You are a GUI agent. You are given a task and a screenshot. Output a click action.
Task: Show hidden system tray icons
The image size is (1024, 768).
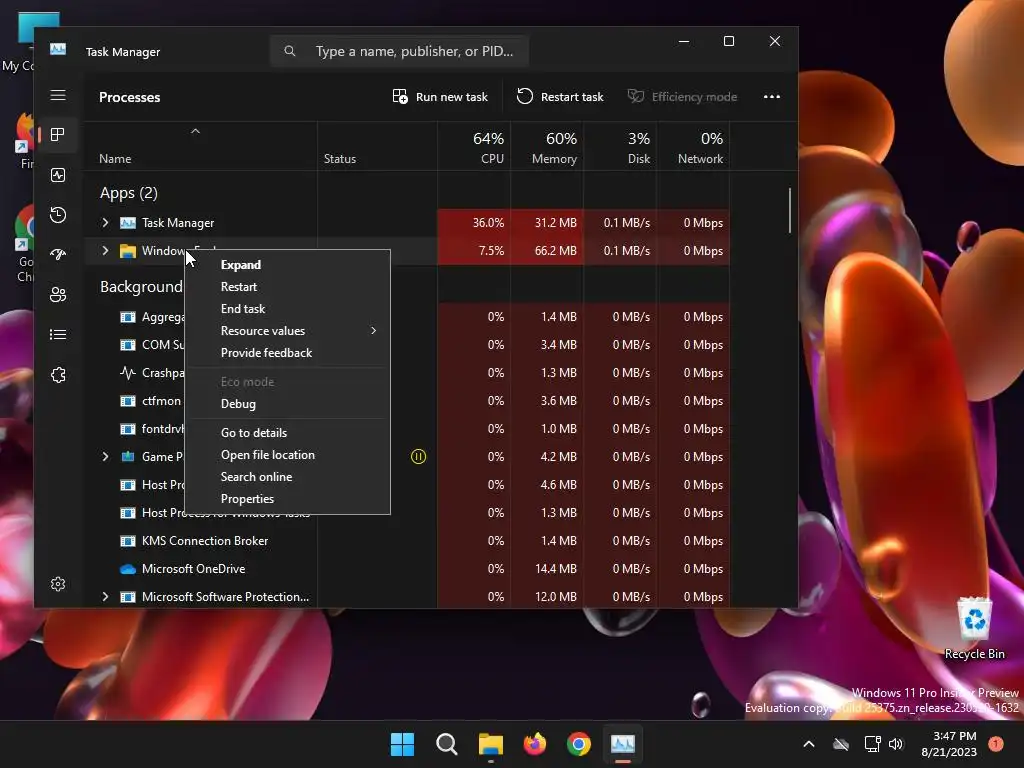pyautogui.click(x=808, y=744)
